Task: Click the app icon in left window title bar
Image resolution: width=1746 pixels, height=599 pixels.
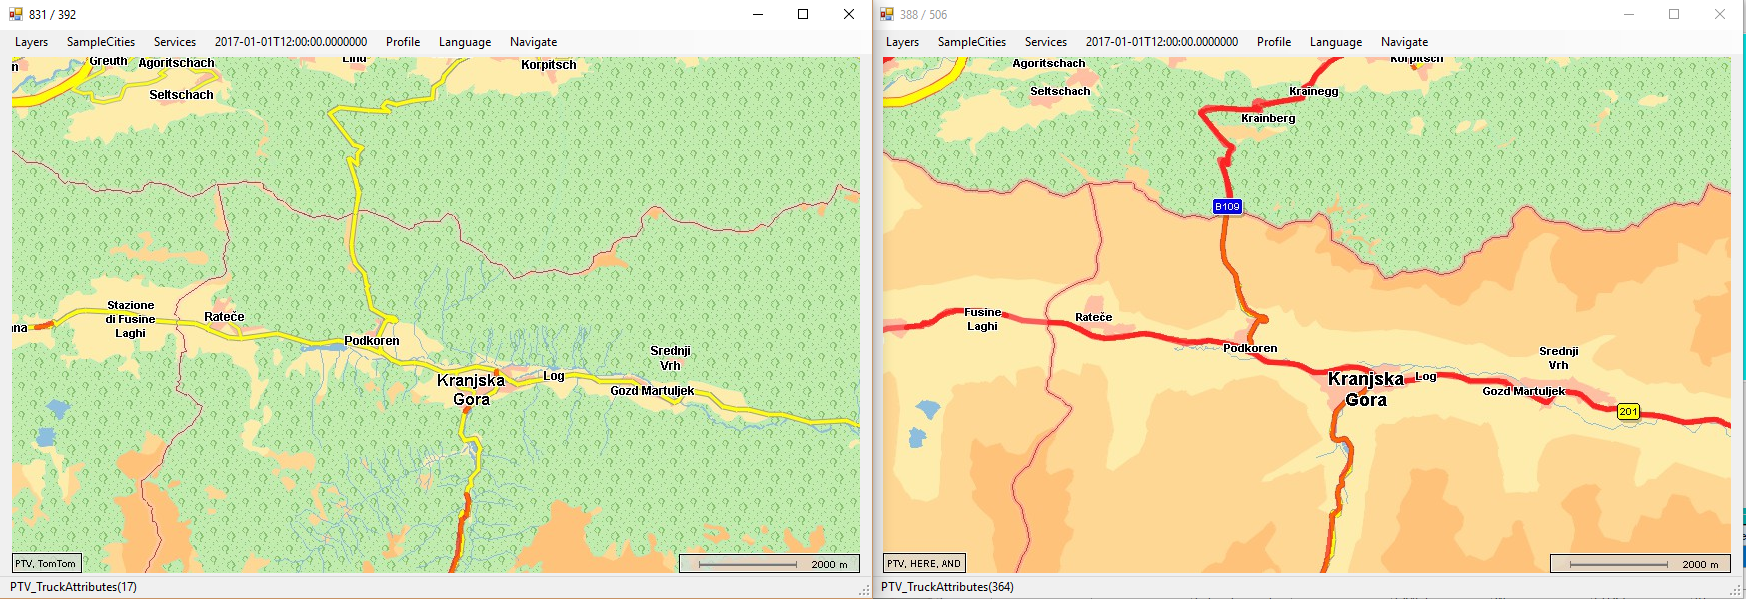Action: [x=16, y=14]
